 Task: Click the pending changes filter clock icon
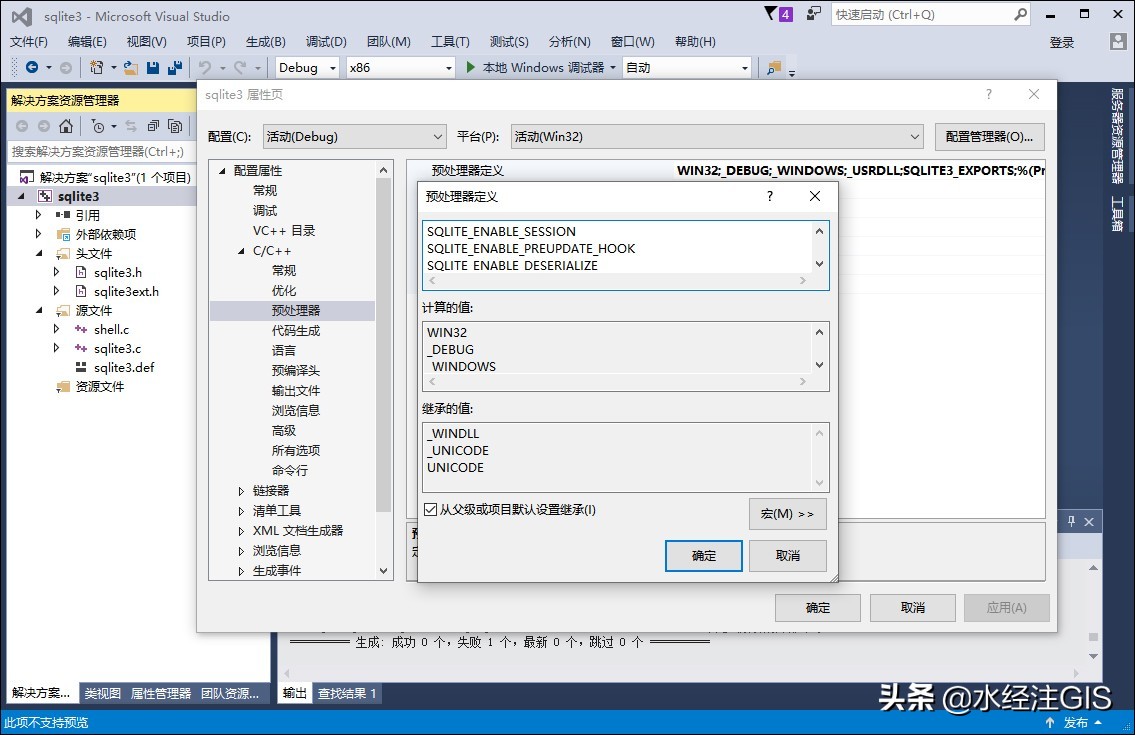tap(98, 126)
